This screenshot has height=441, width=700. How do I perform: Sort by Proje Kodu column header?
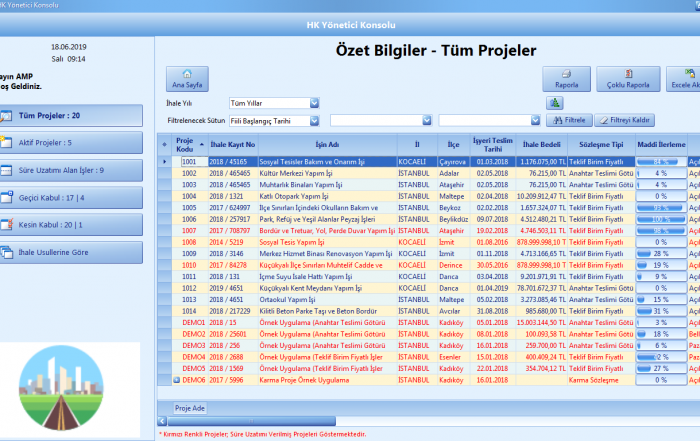coord(184,145)
